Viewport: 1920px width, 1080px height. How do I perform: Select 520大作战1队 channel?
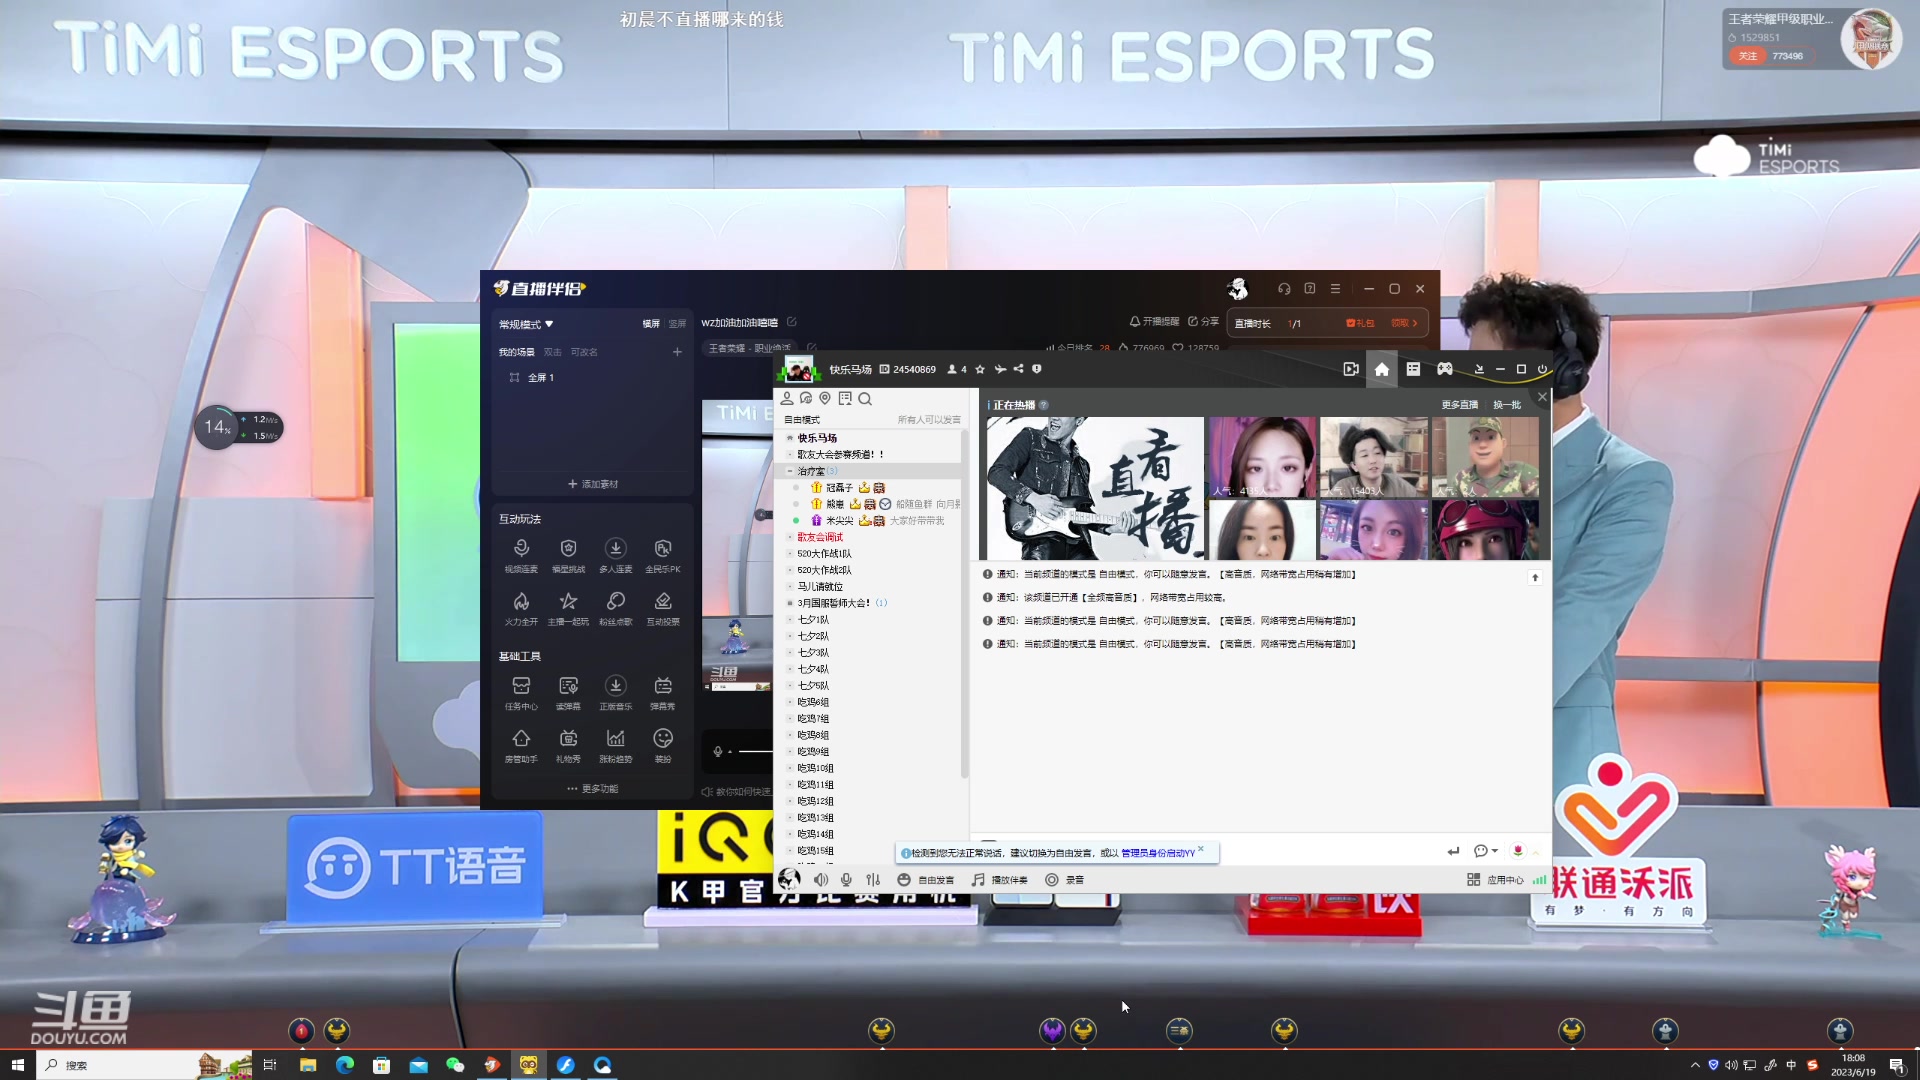[x=825, y=554]
